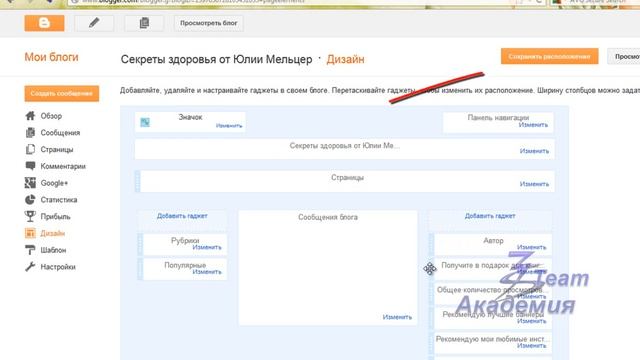This screenshot has height=360, width=640.
Task: Click the orange Blogger logo button
Action: coord(44,23)
